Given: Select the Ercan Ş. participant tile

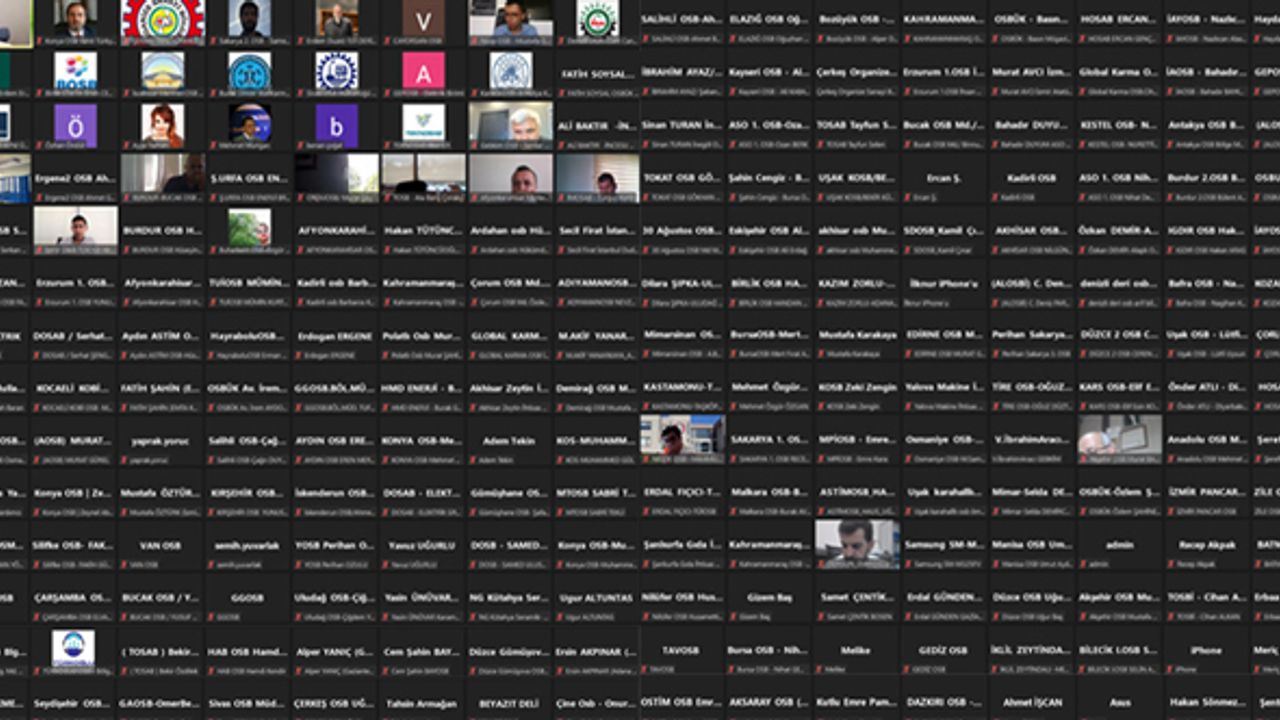Looking at the screenshot, I should 944,178.
